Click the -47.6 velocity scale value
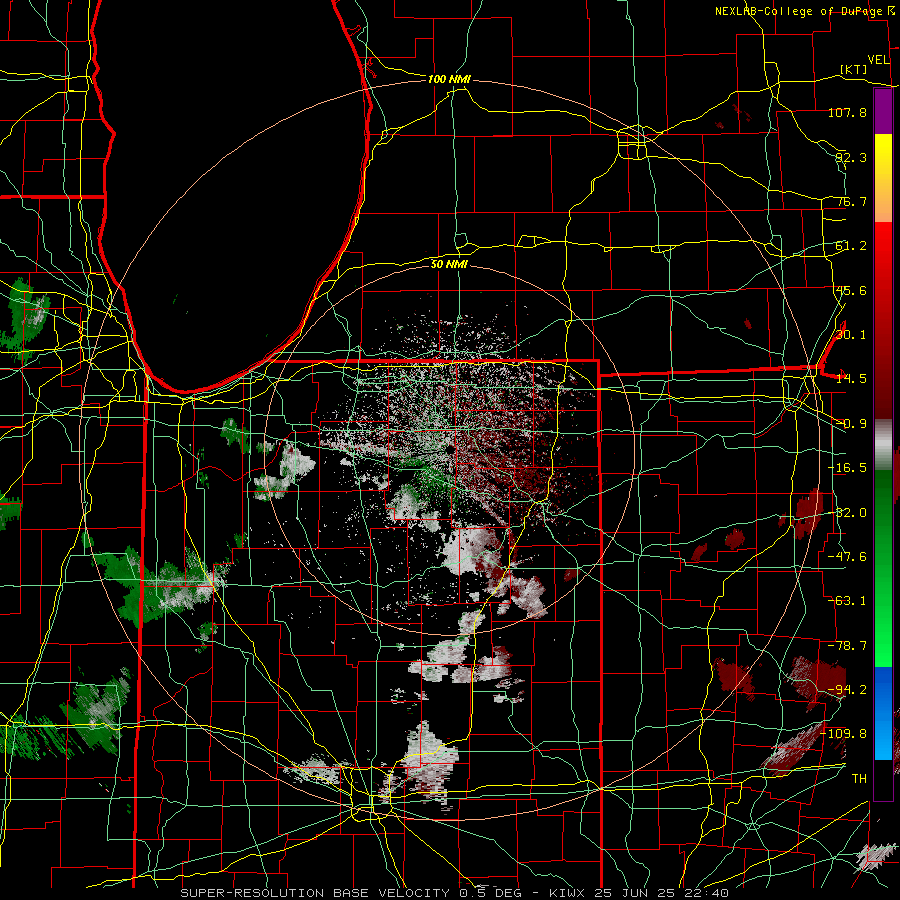Screen dimensions: 900x900 pos(847,557)
